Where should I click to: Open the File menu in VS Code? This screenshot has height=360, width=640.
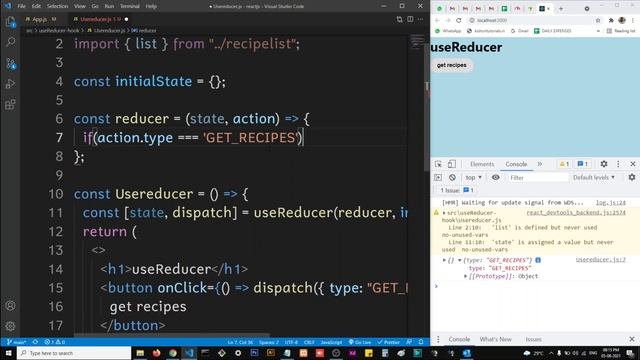[22, 6]
